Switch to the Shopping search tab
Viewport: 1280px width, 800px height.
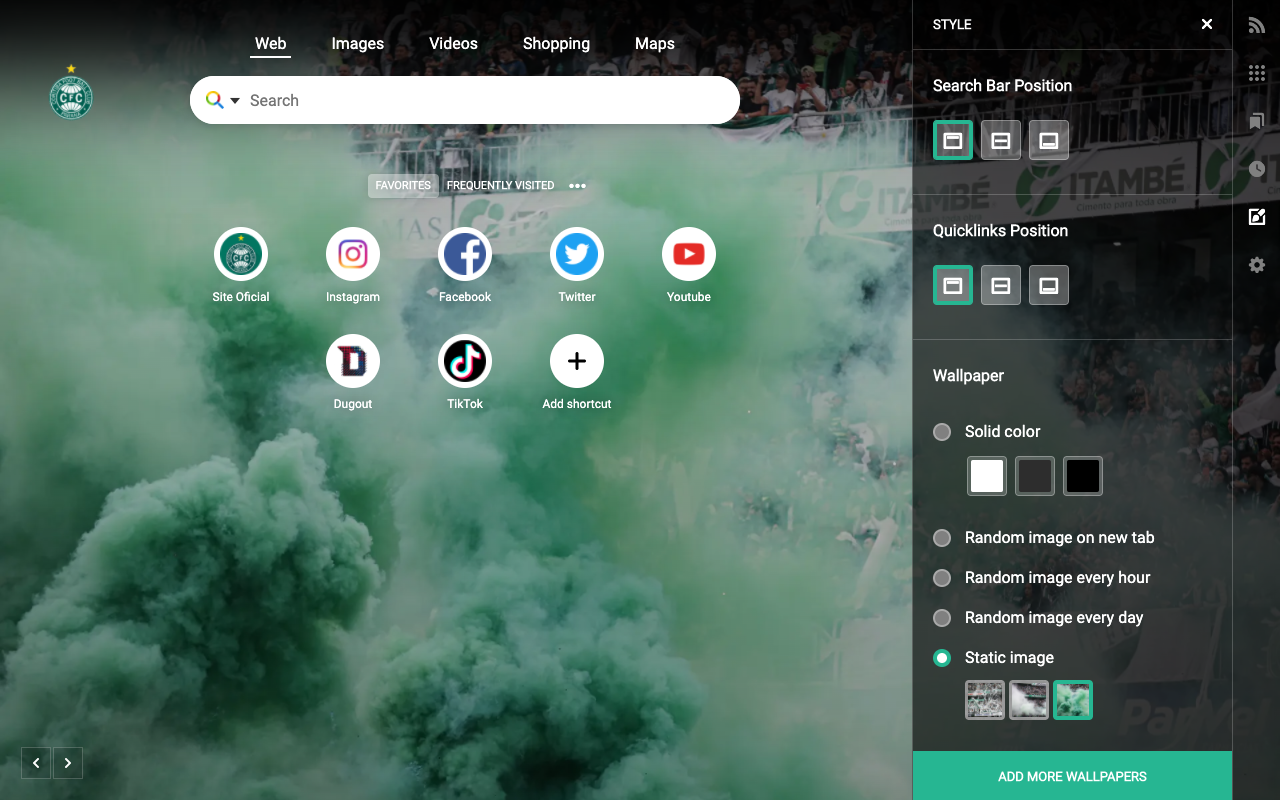click(x=556, y=44)
